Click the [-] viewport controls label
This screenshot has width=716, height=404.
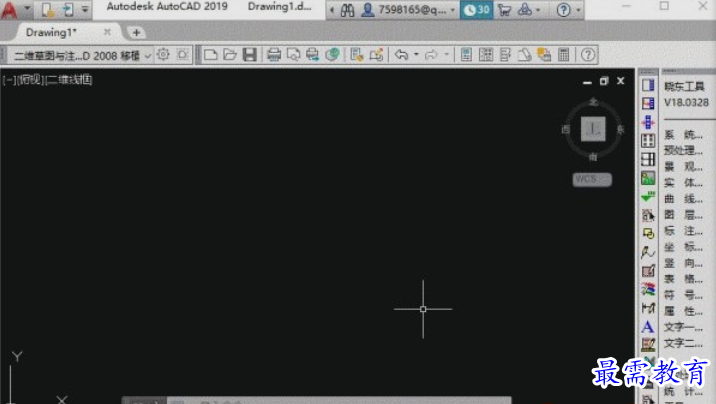[x=9, y=80]
